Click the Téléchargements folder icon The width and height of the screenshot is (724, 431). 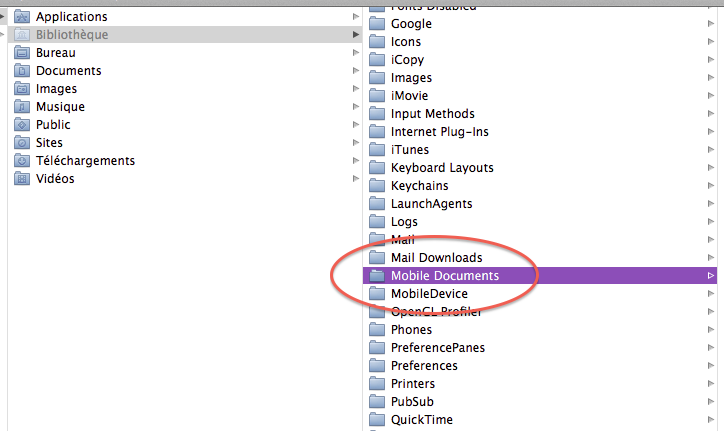[22, 161]
